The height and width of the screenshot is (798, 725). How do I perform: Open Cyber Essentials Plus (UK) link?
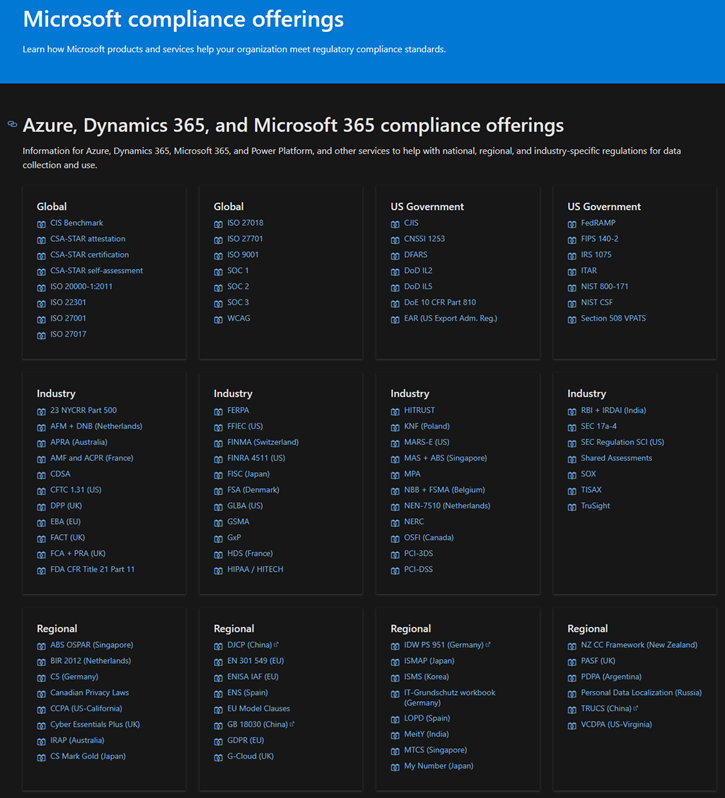point(95,724)
